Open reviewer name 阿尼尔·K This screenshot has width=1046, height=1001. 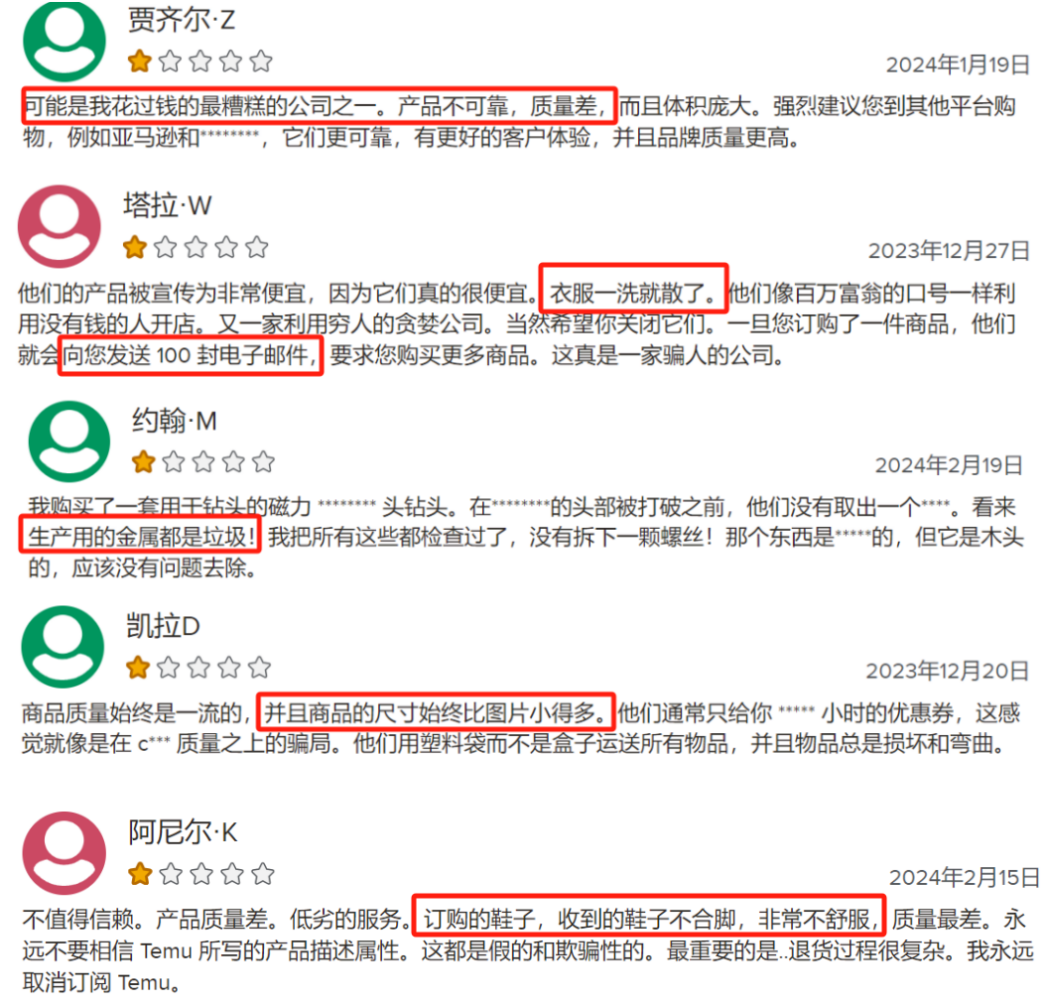point(183,832)
